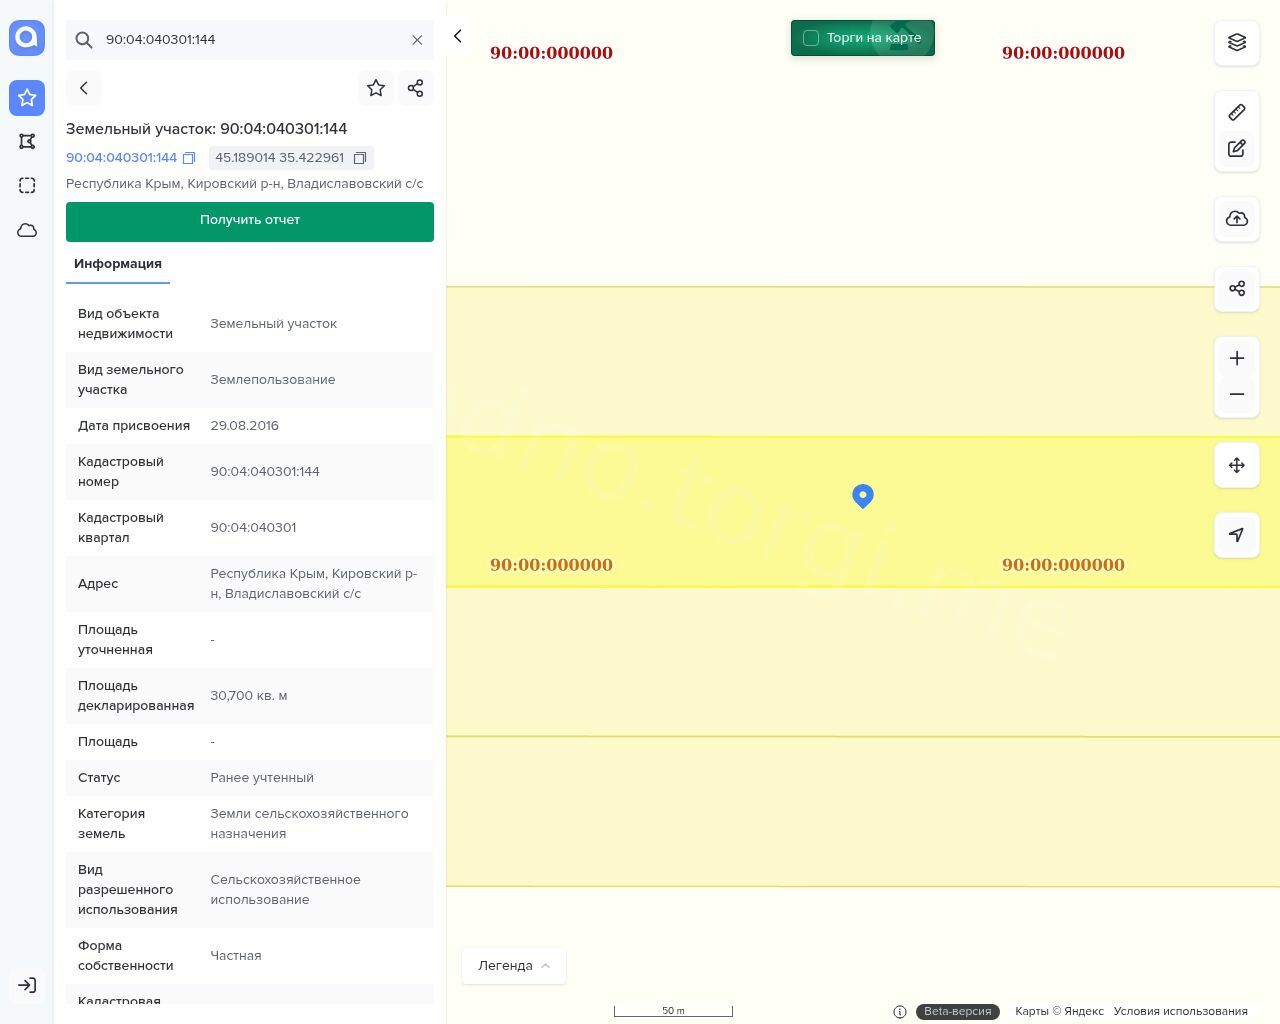Open favorites section in left sidebar
1280x1024 pixels.
[27, 98]
